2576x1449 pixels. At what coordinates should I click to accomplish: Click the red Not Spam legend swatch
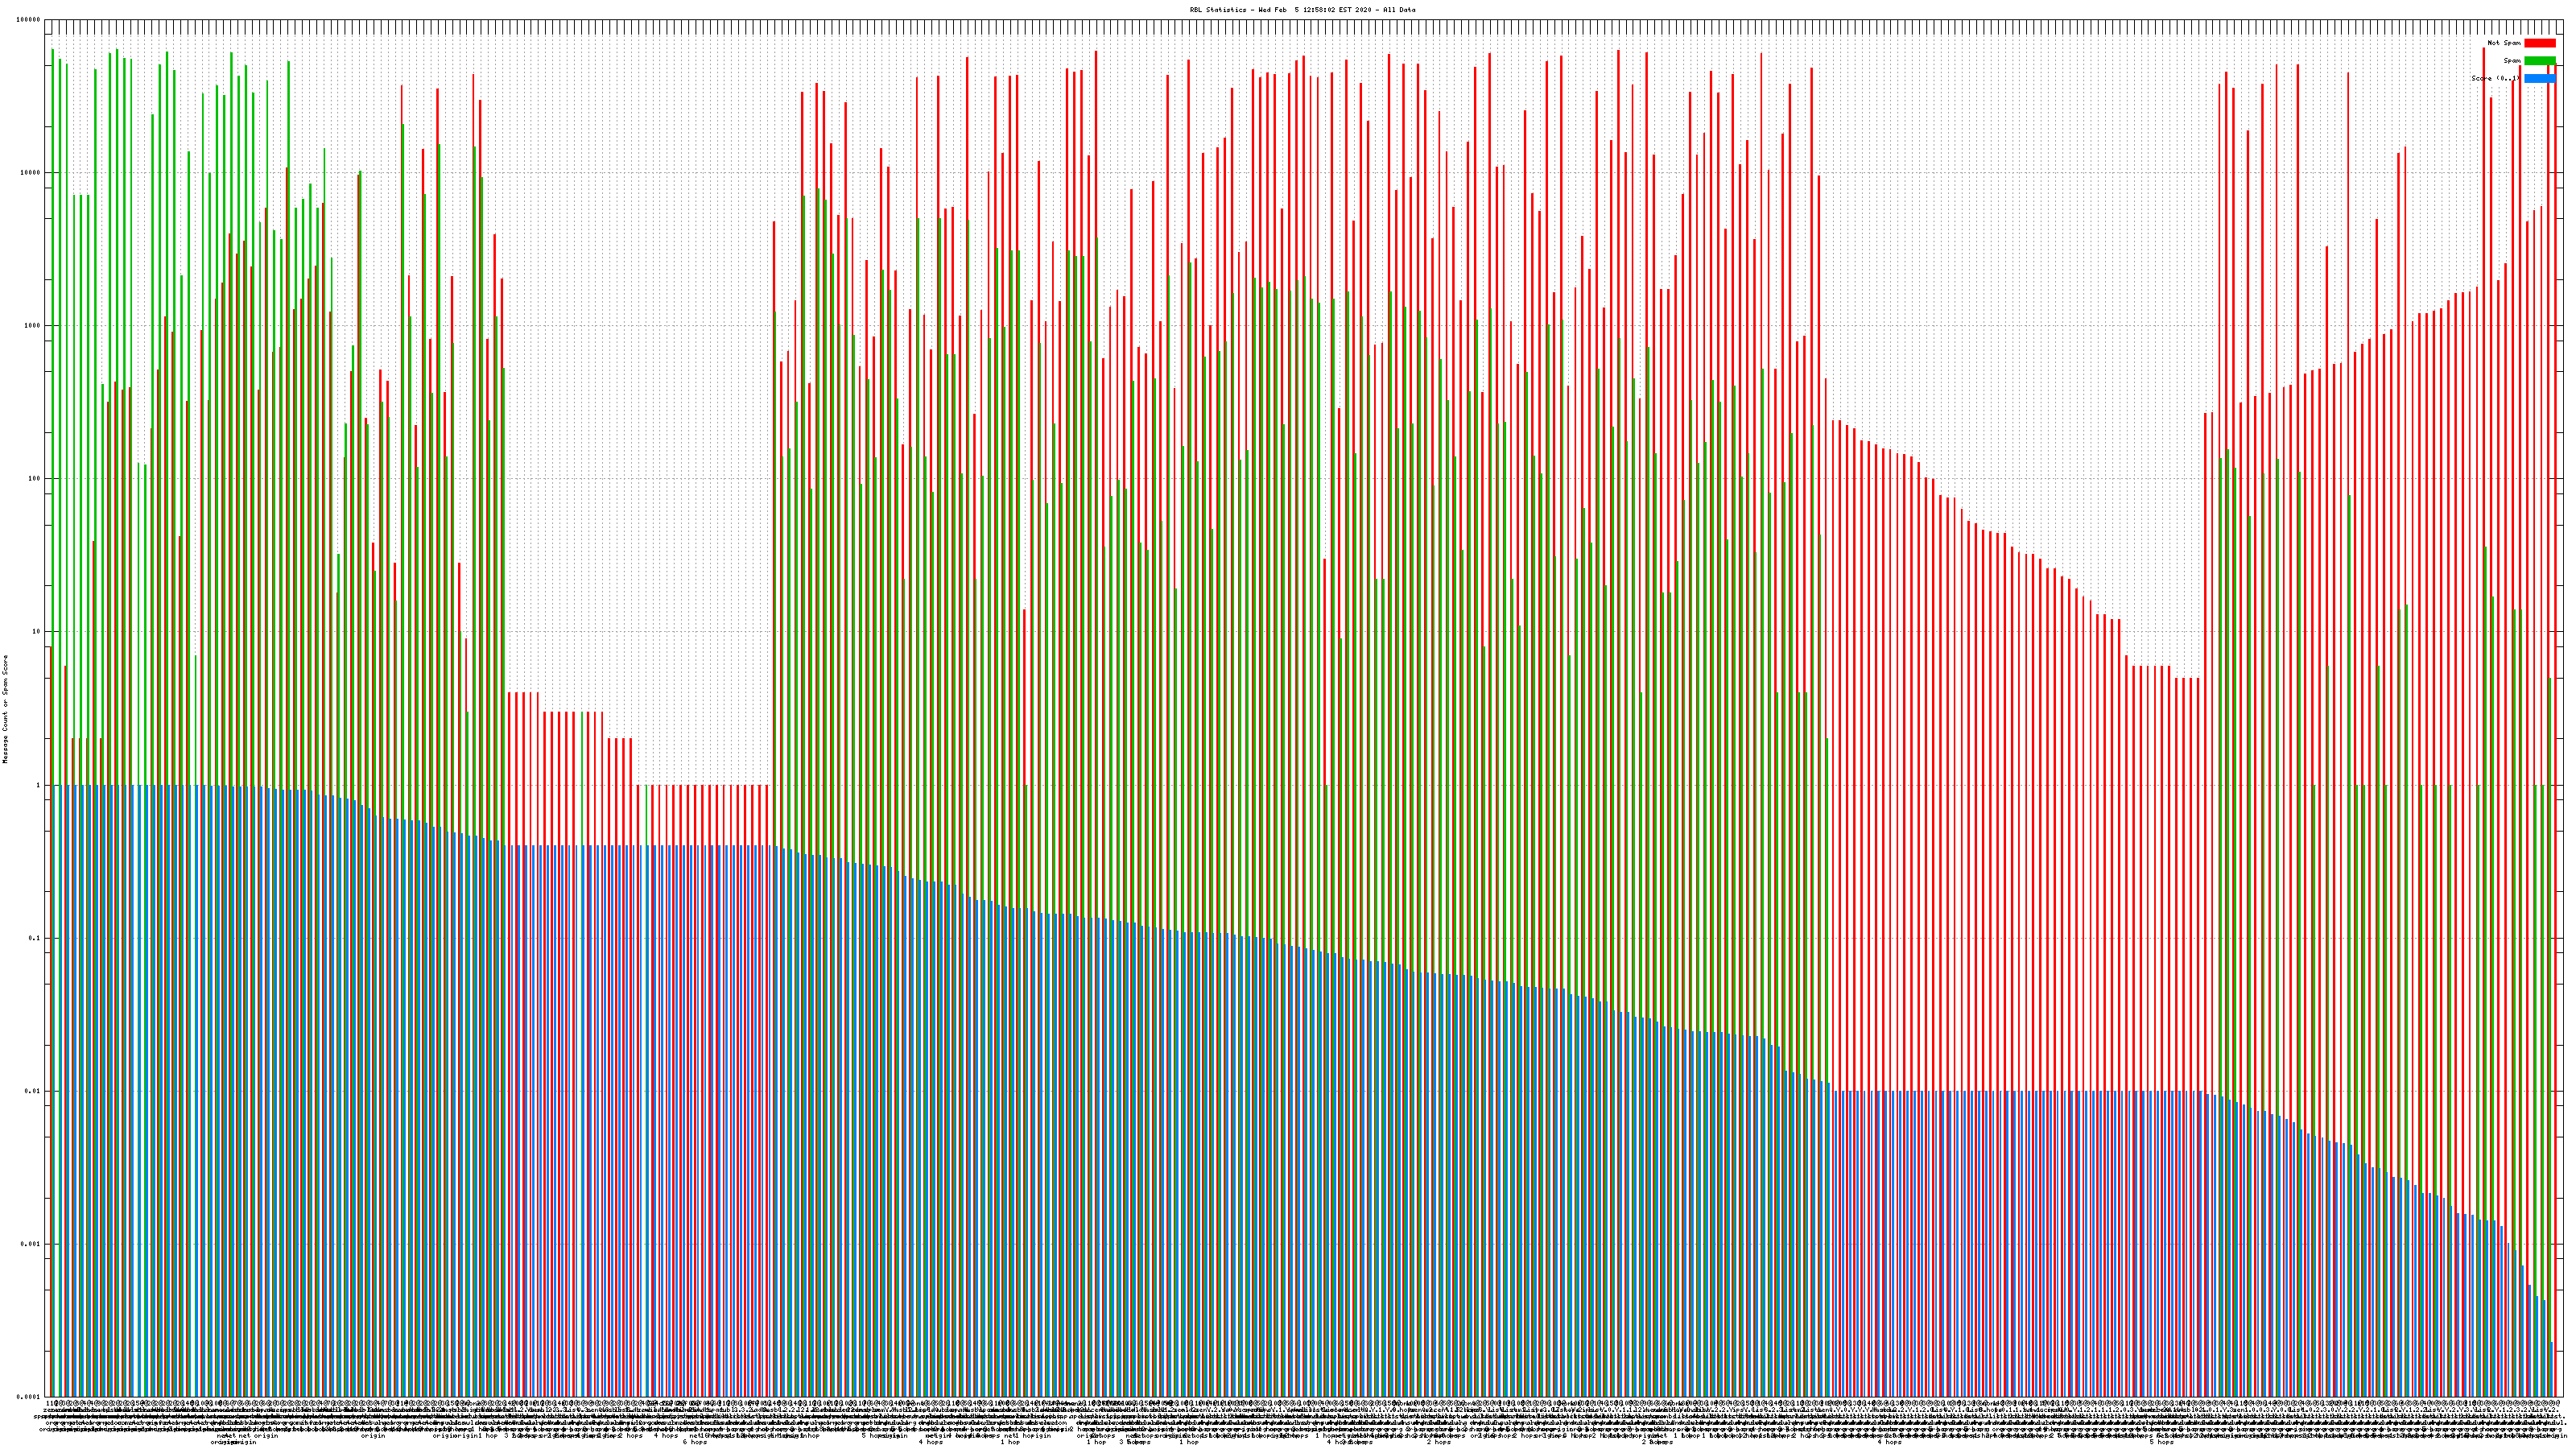pyautogui.click(x=2539, y=43)
